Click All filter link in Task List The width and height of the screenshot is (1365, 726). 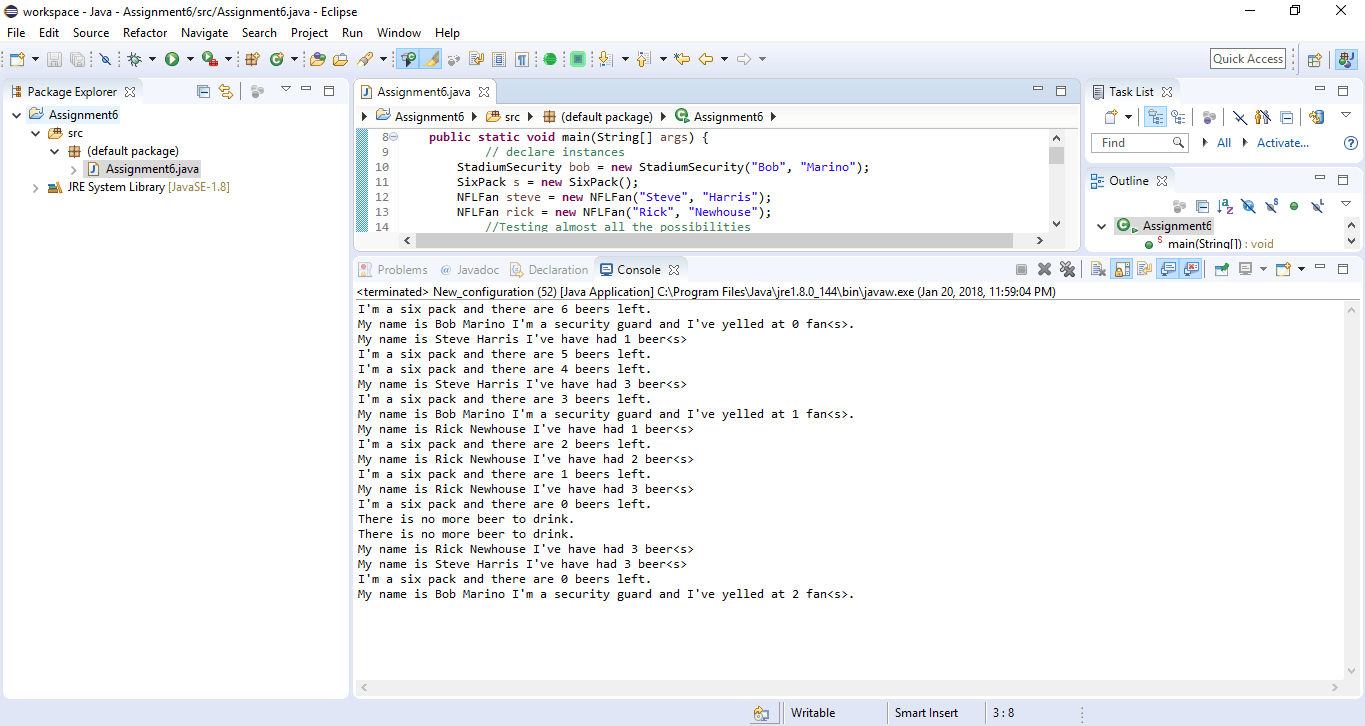(x=1224, y=143)
